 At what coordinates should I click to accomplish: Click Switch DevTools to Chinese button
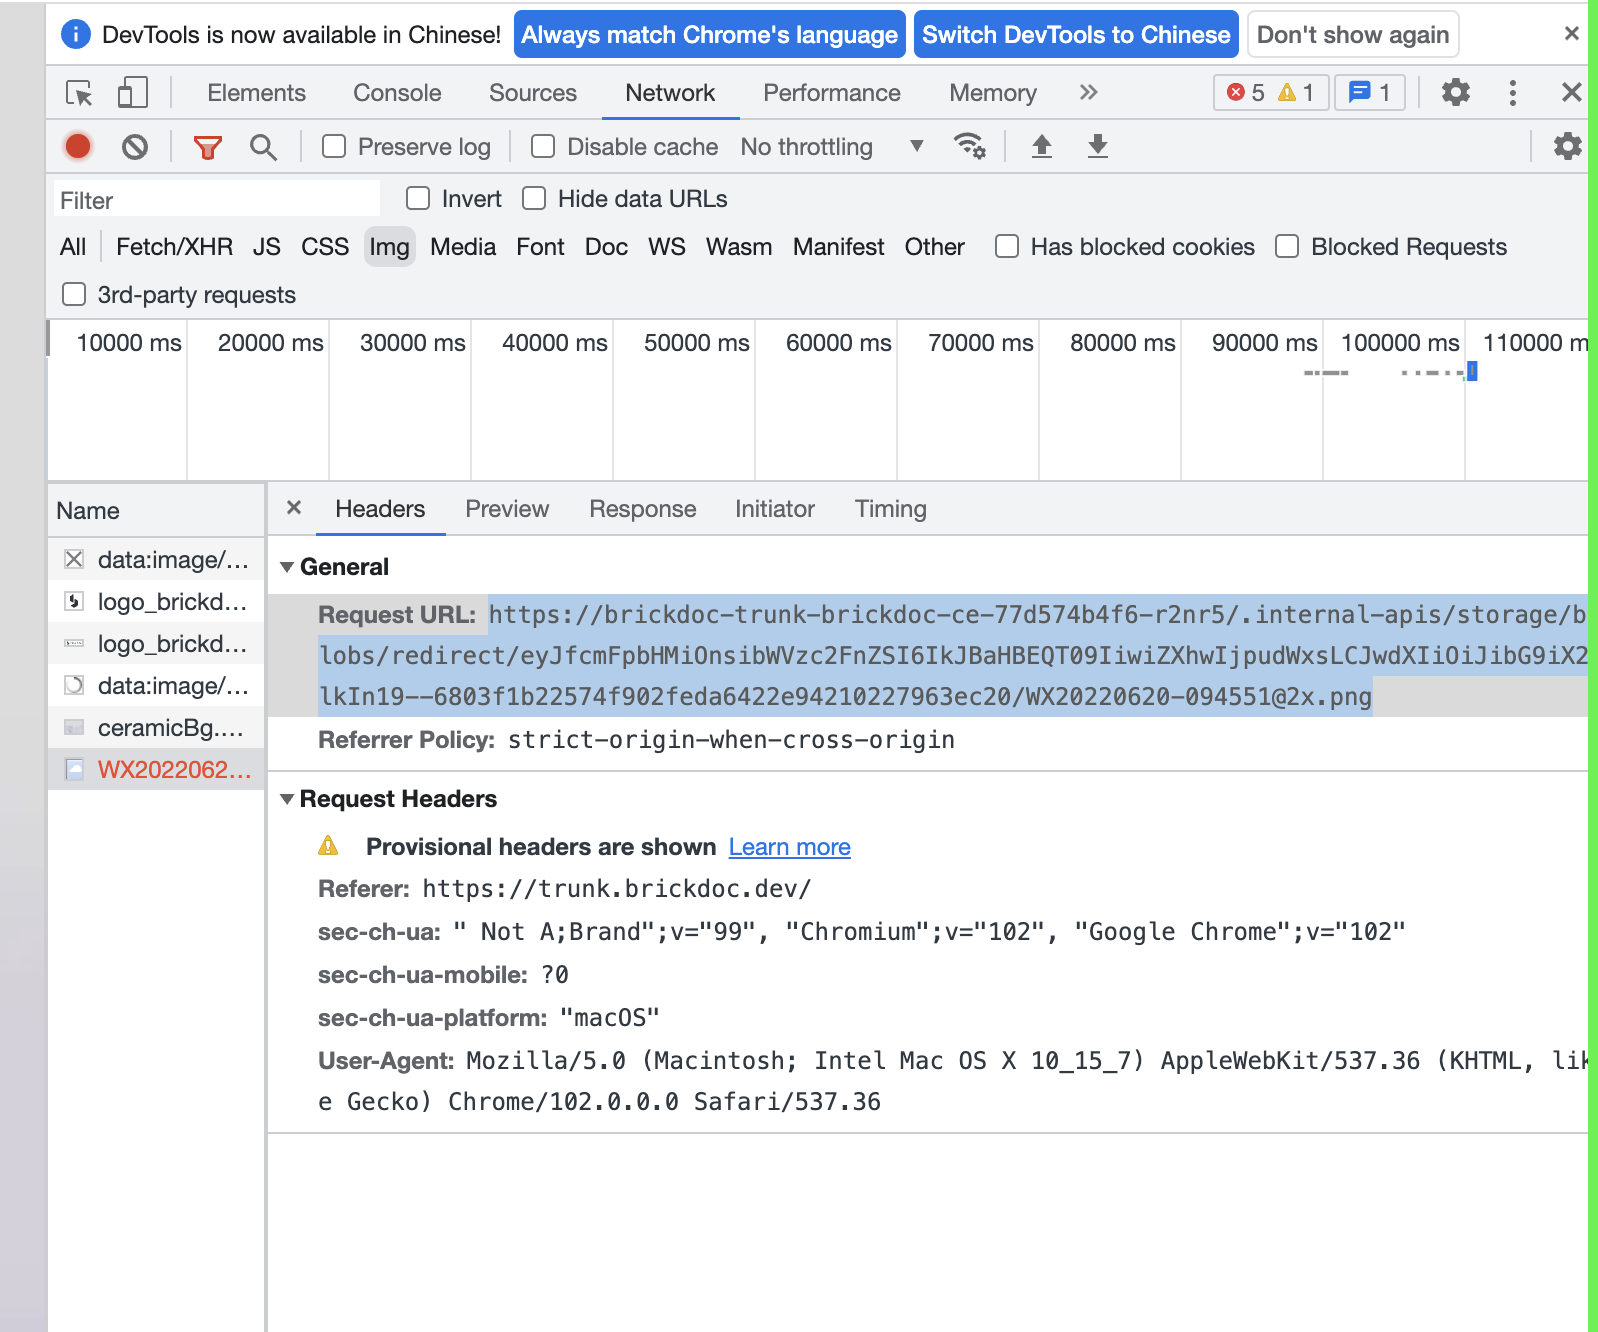(1076, 35)
